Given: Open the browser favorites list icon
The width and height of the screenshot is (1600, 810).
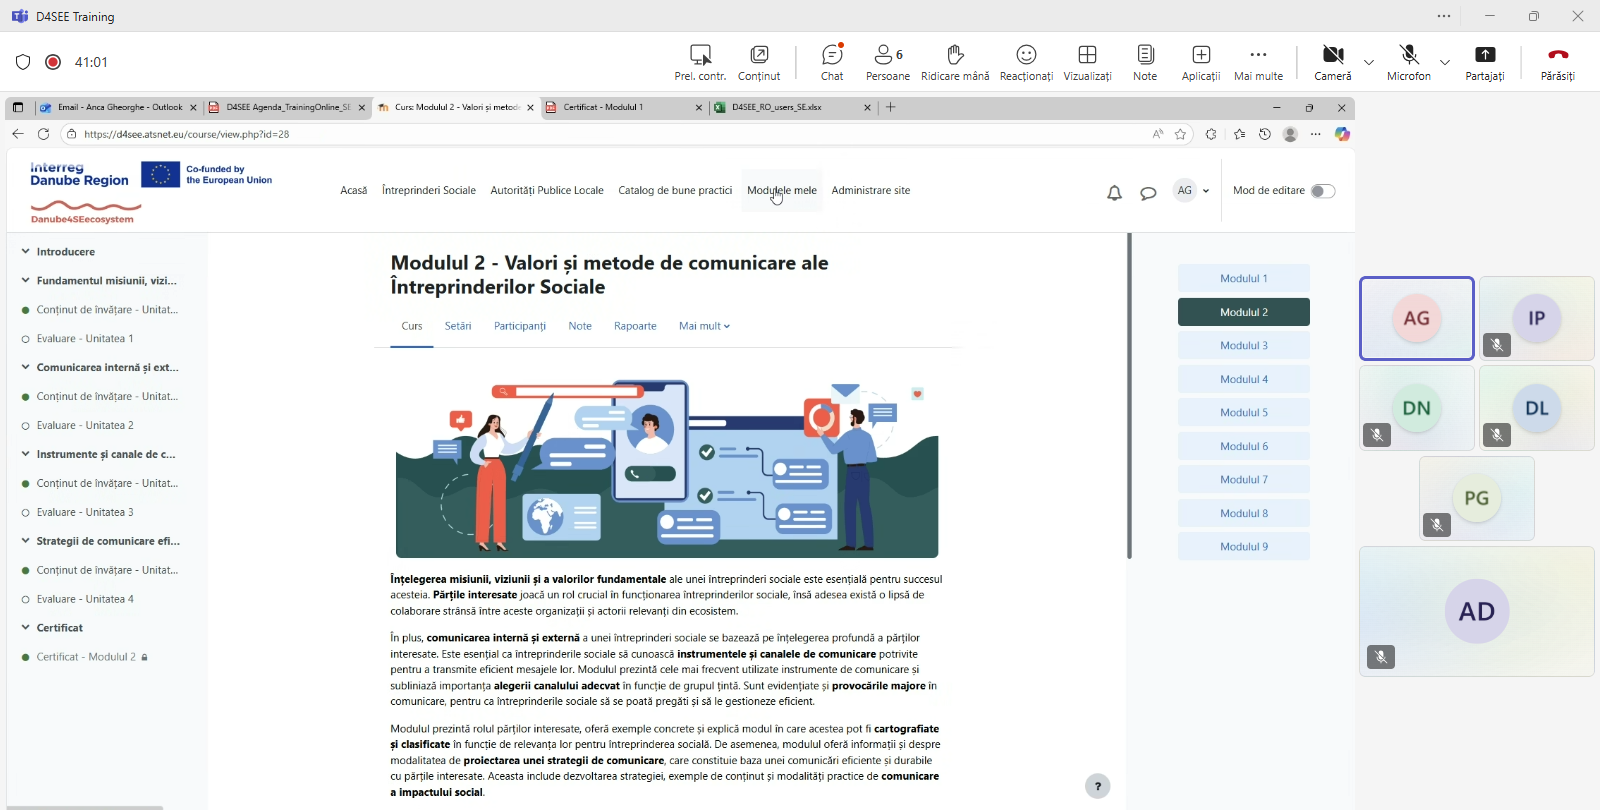Looking at the screenshot, I should (x=1239, y=134).
